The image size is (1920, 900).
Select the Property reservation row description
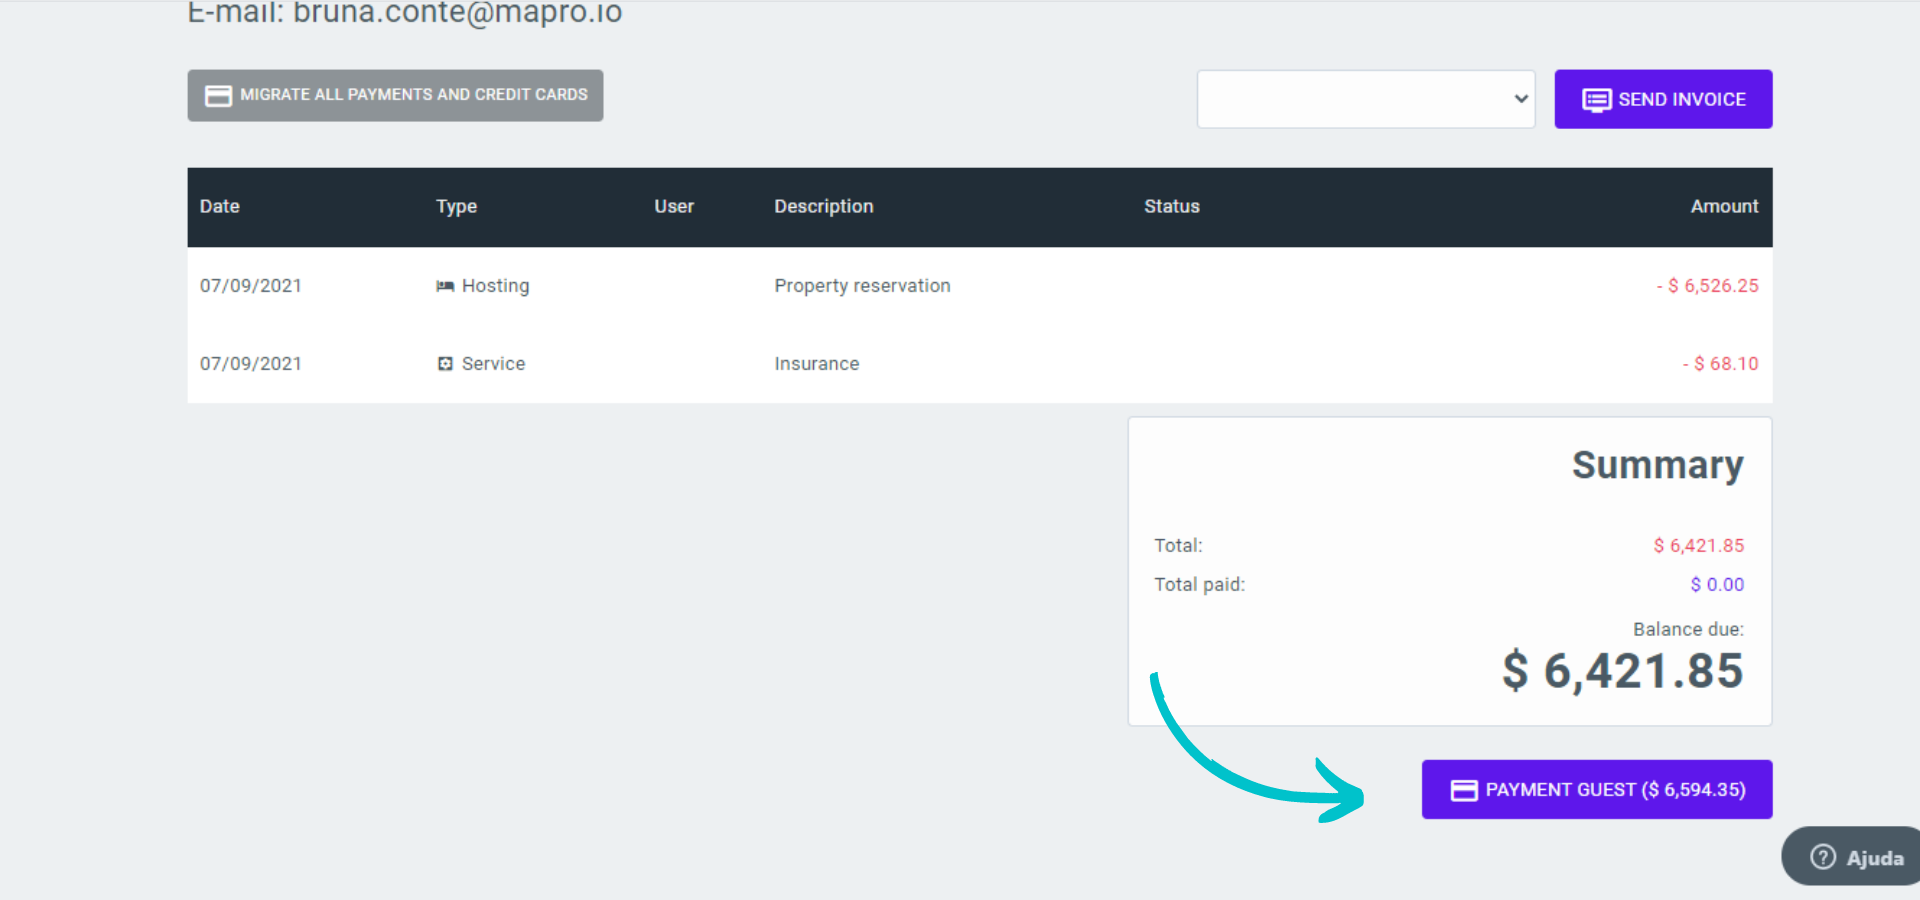(862, 286)
